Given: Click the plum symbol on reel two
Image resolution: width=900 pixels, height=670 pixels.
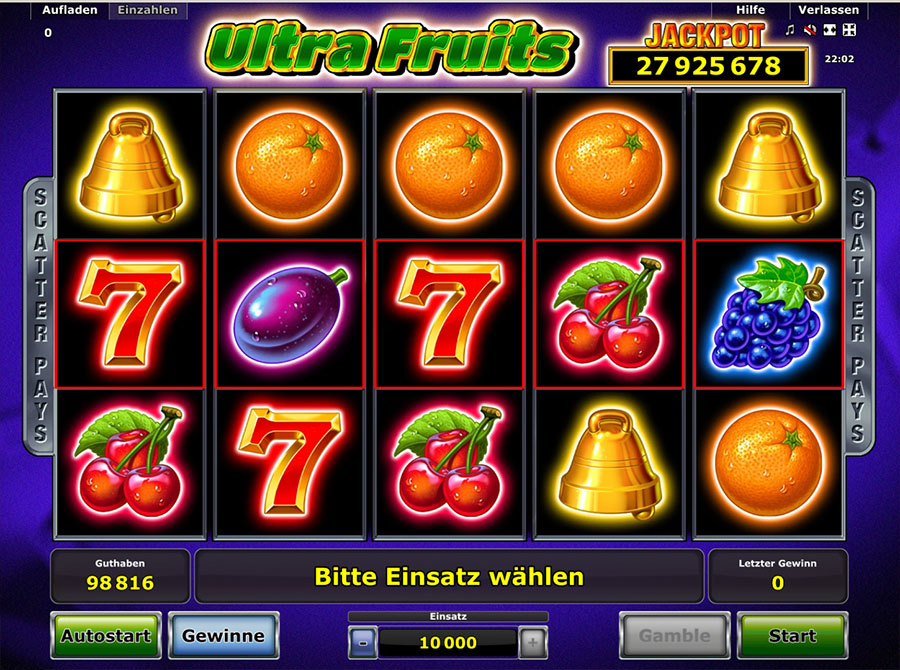Looking at the screenshot, I should pos(289,314).
